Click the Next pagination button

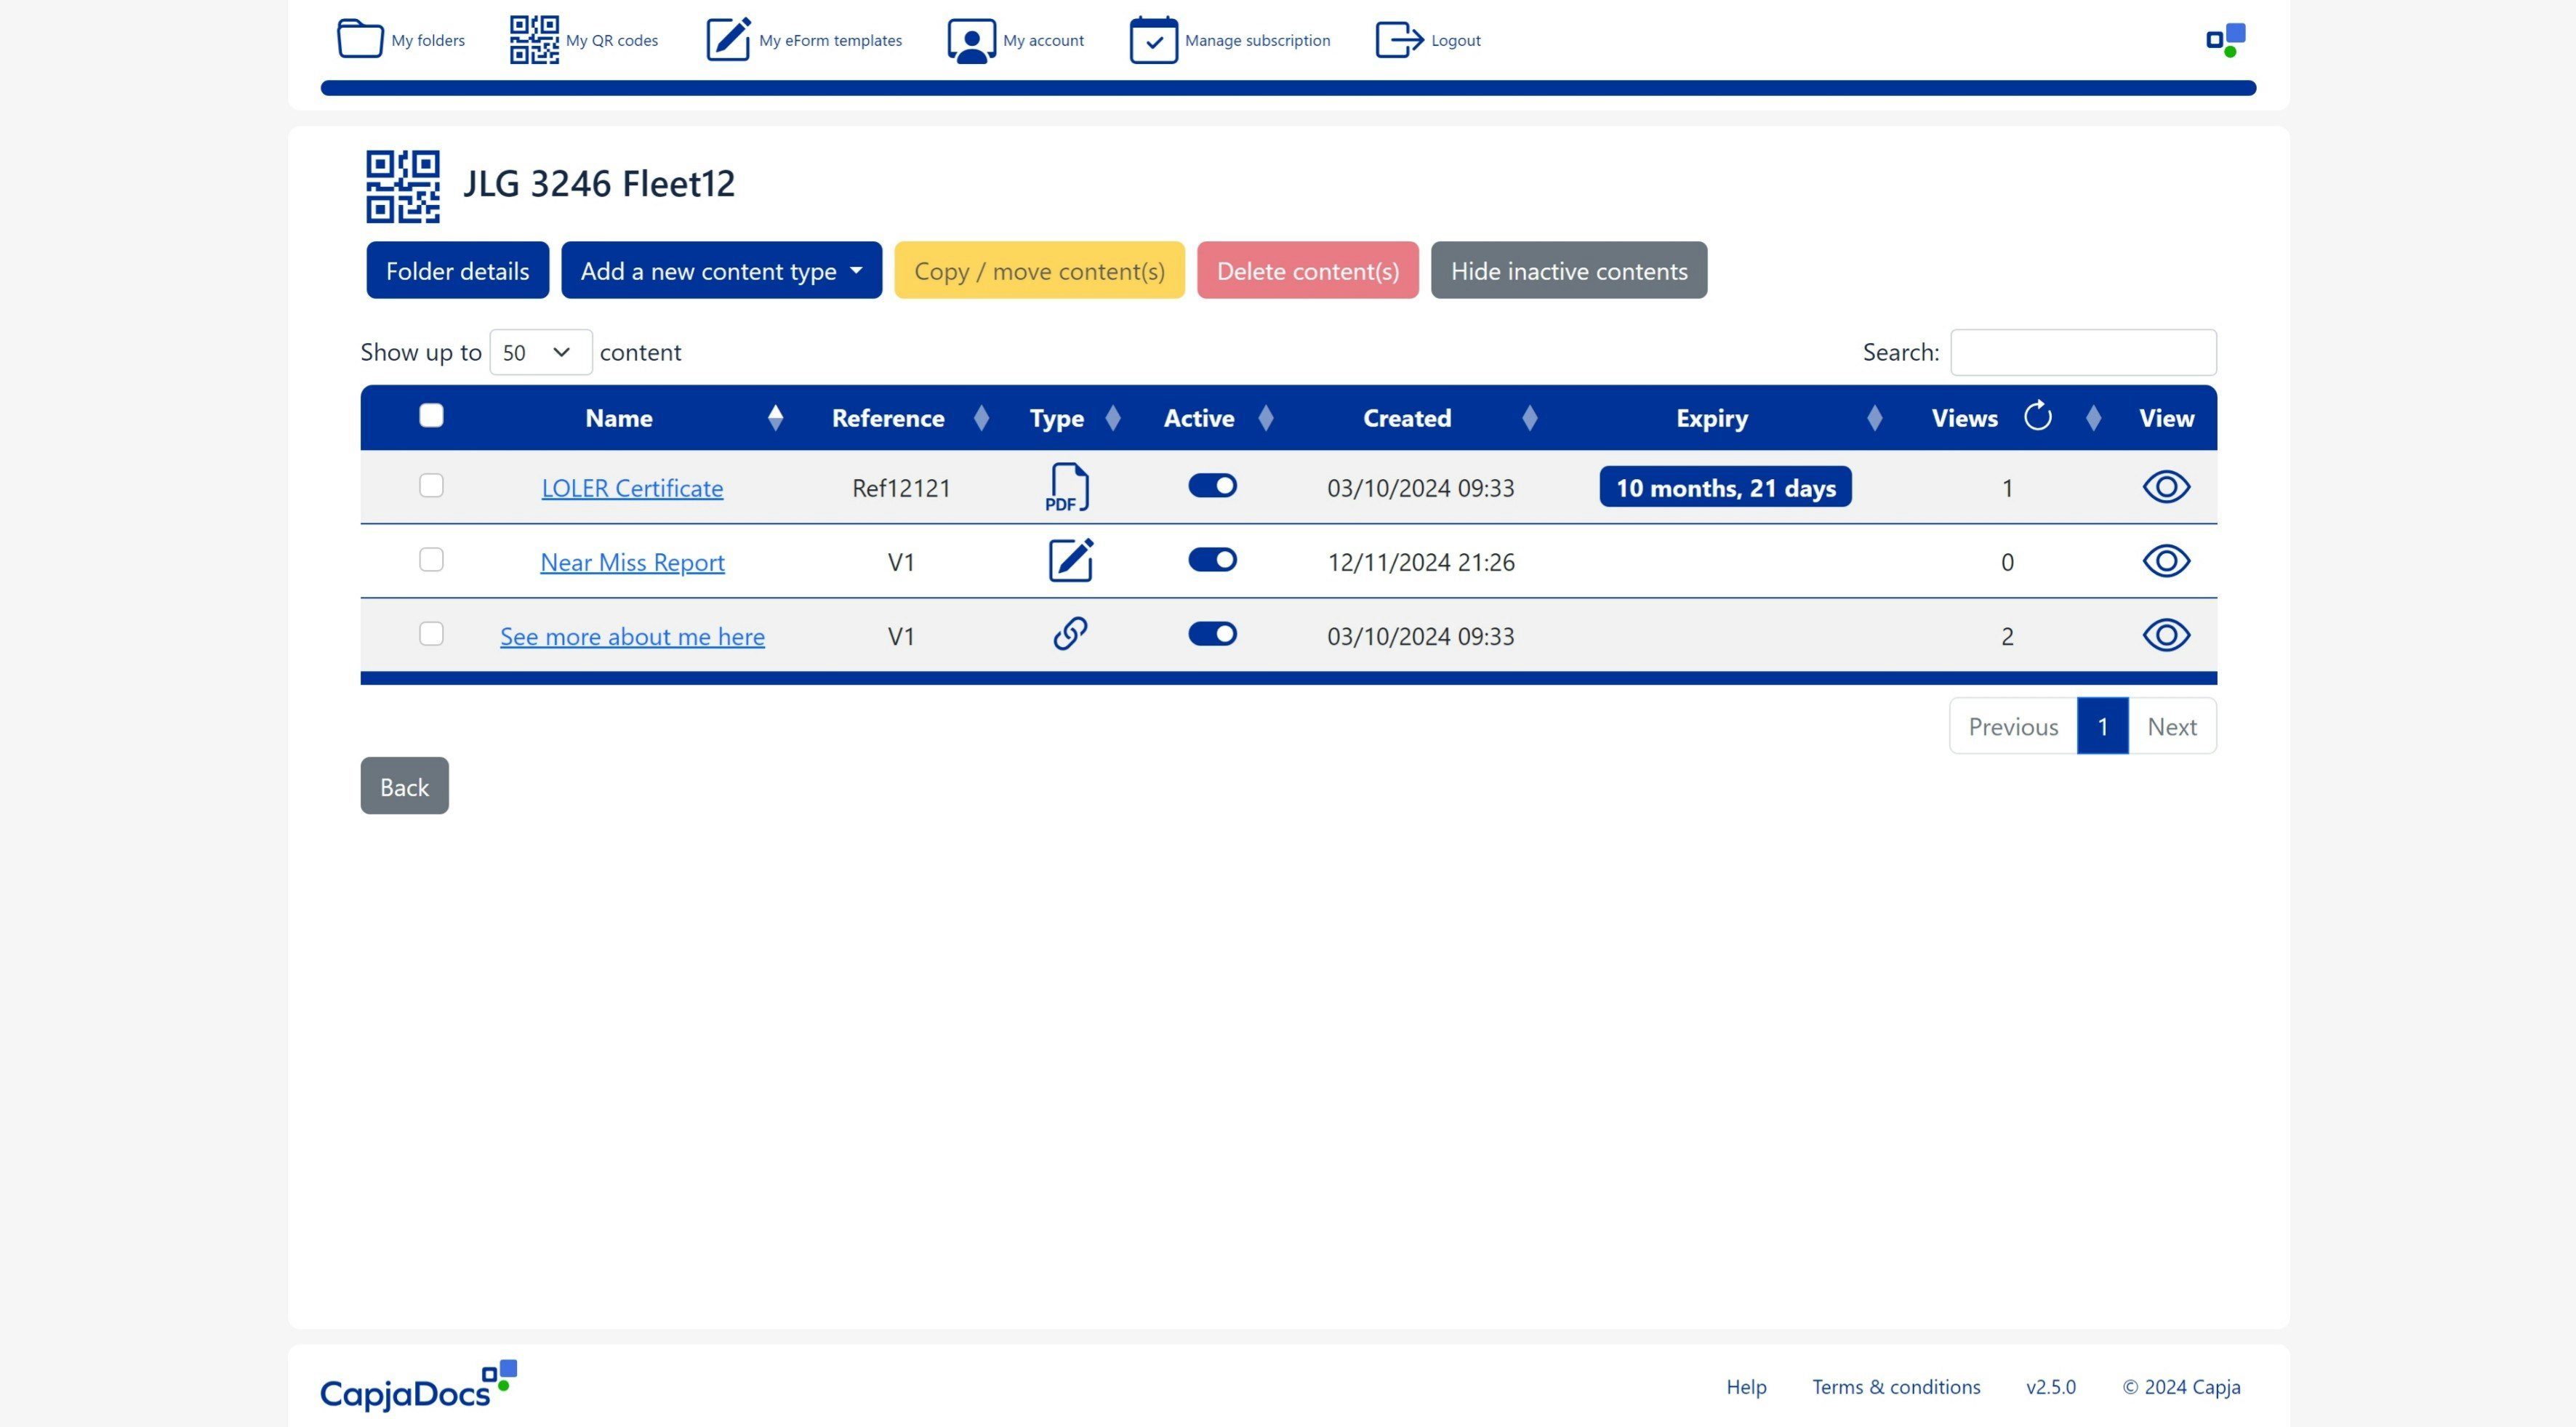point(2172,726)
